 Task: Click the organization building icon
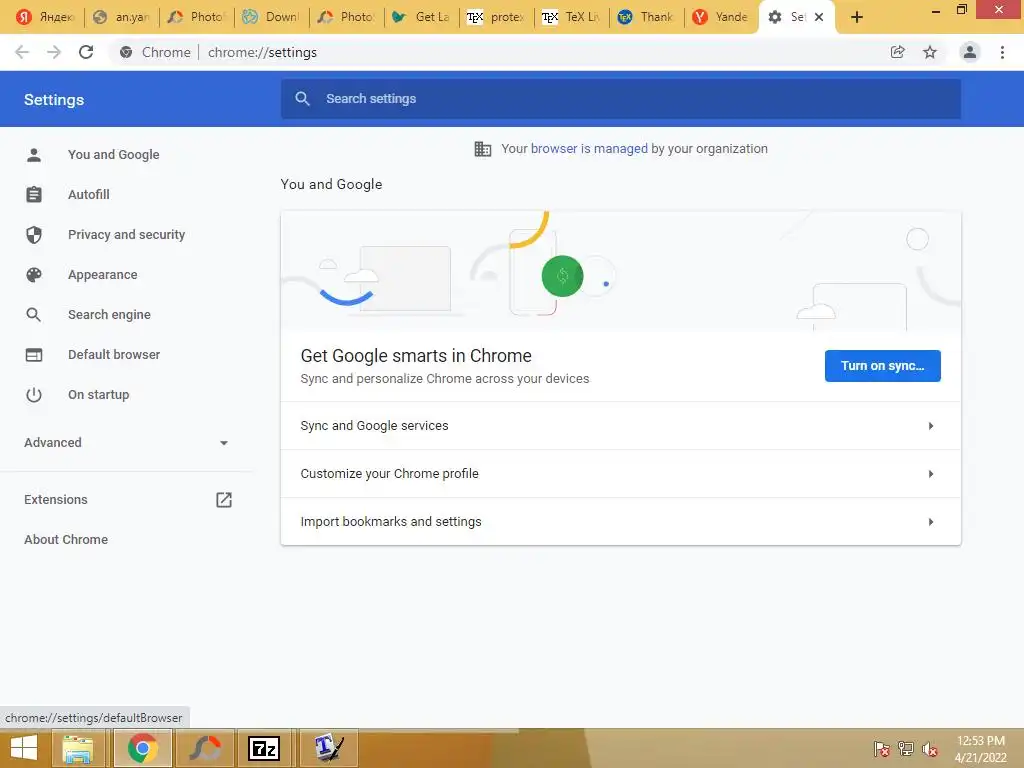pos(483,149)
